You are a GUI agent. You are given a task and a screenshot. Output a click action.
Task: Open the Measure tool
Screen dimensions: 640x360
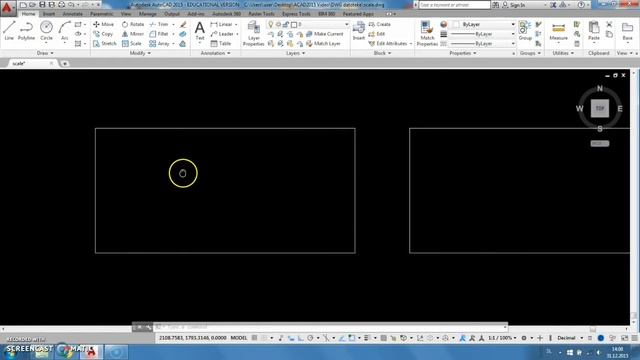coord(558,31)
